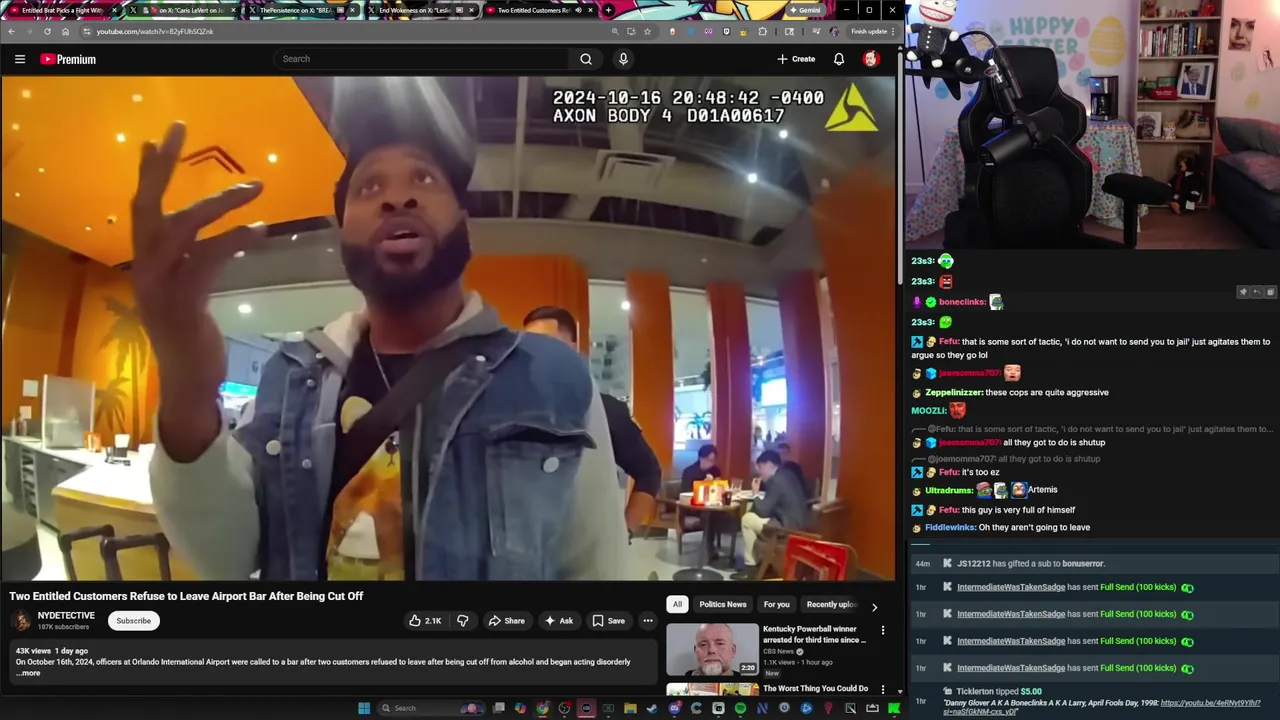Viewport: 1280px width, 720px height.
Task: Click bonuserror in gifted sub message
Action: 1082,564
